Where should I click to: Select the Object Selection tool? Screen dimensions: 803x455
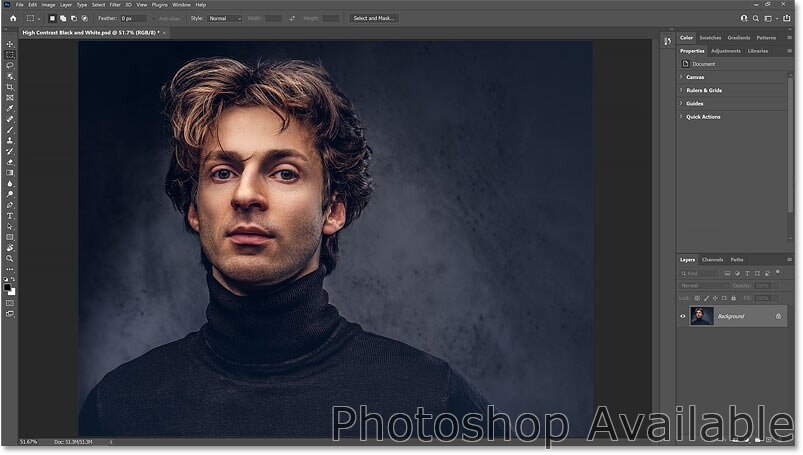click(x=10, y=76)
